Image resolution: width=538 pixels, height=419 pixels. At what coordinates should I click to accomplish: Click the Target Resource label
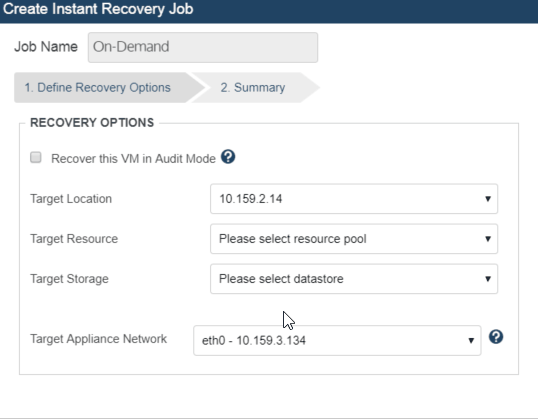tap(74, 239)
